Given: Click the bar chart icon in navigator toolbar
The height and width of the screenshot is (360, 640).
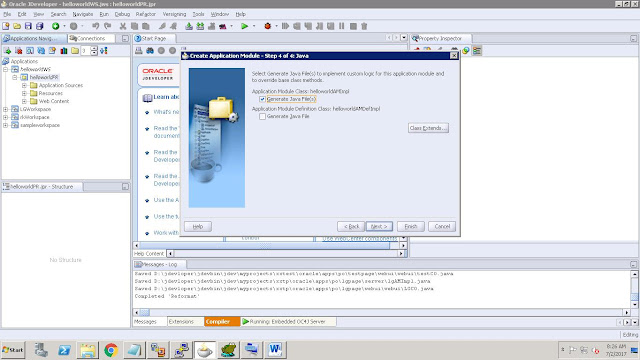Looking at the screenshot, I should (64, 51).
